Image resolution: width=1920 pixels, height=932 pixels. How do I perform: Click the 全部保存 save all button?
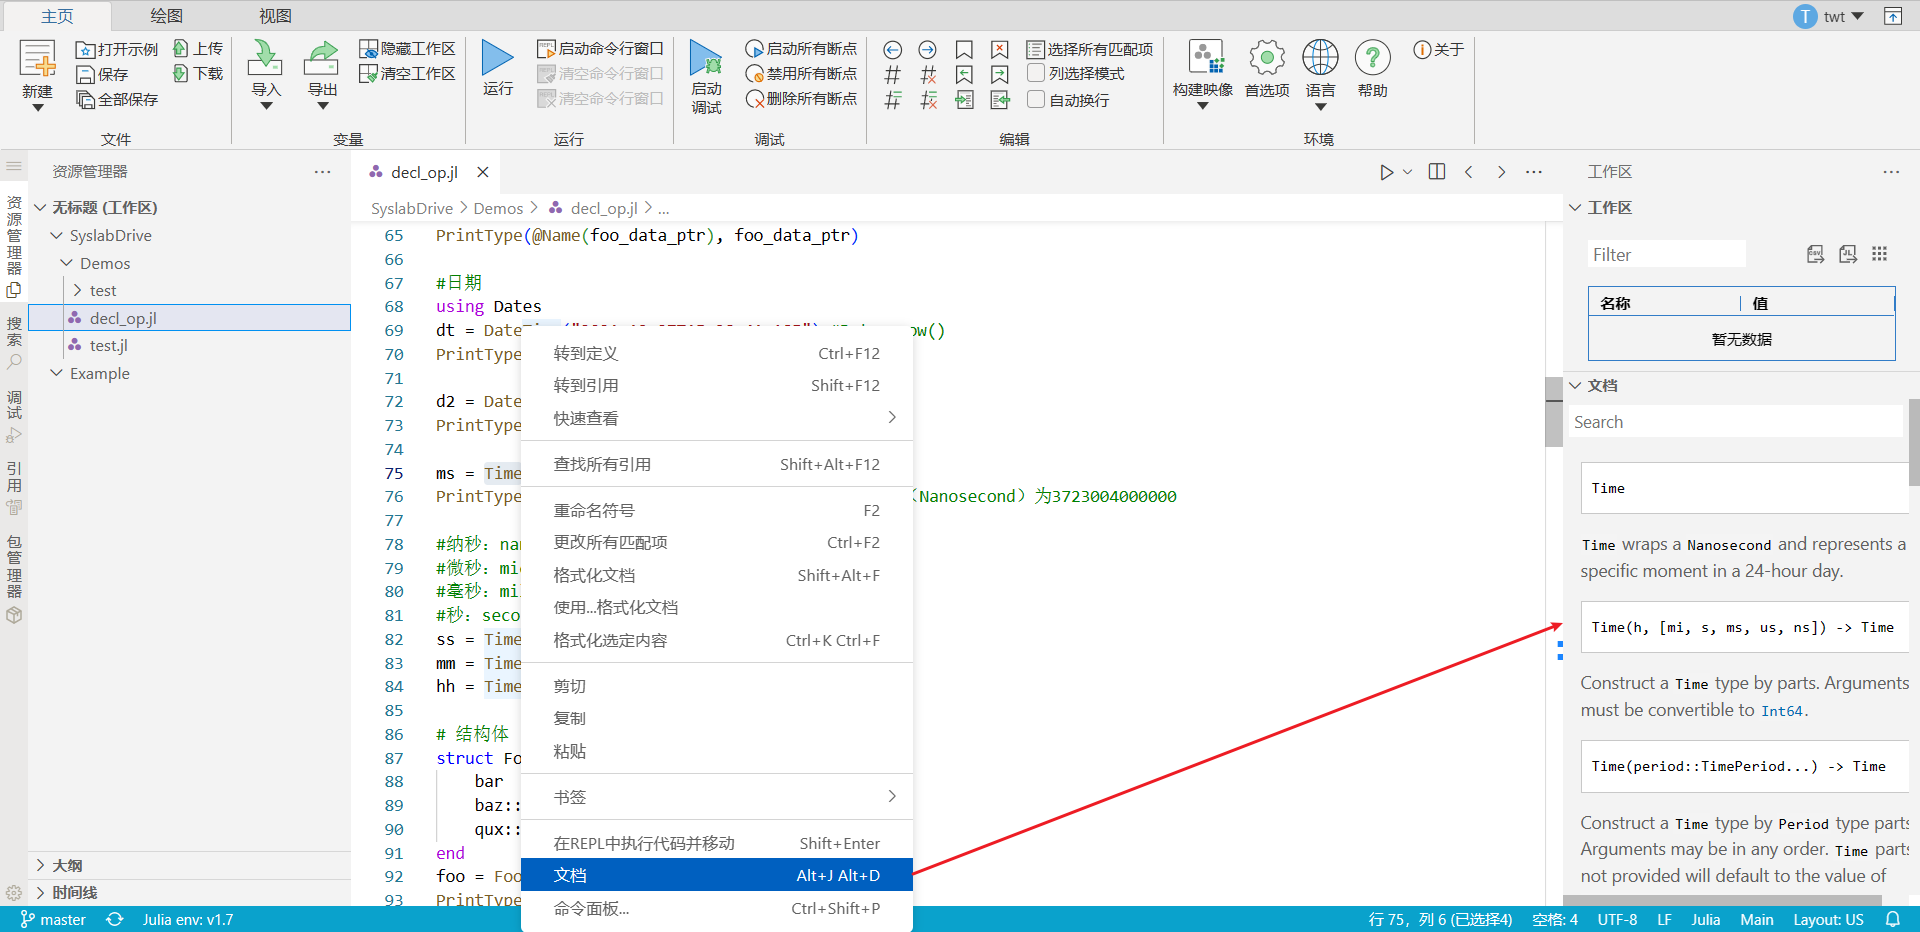pos(117,100)
